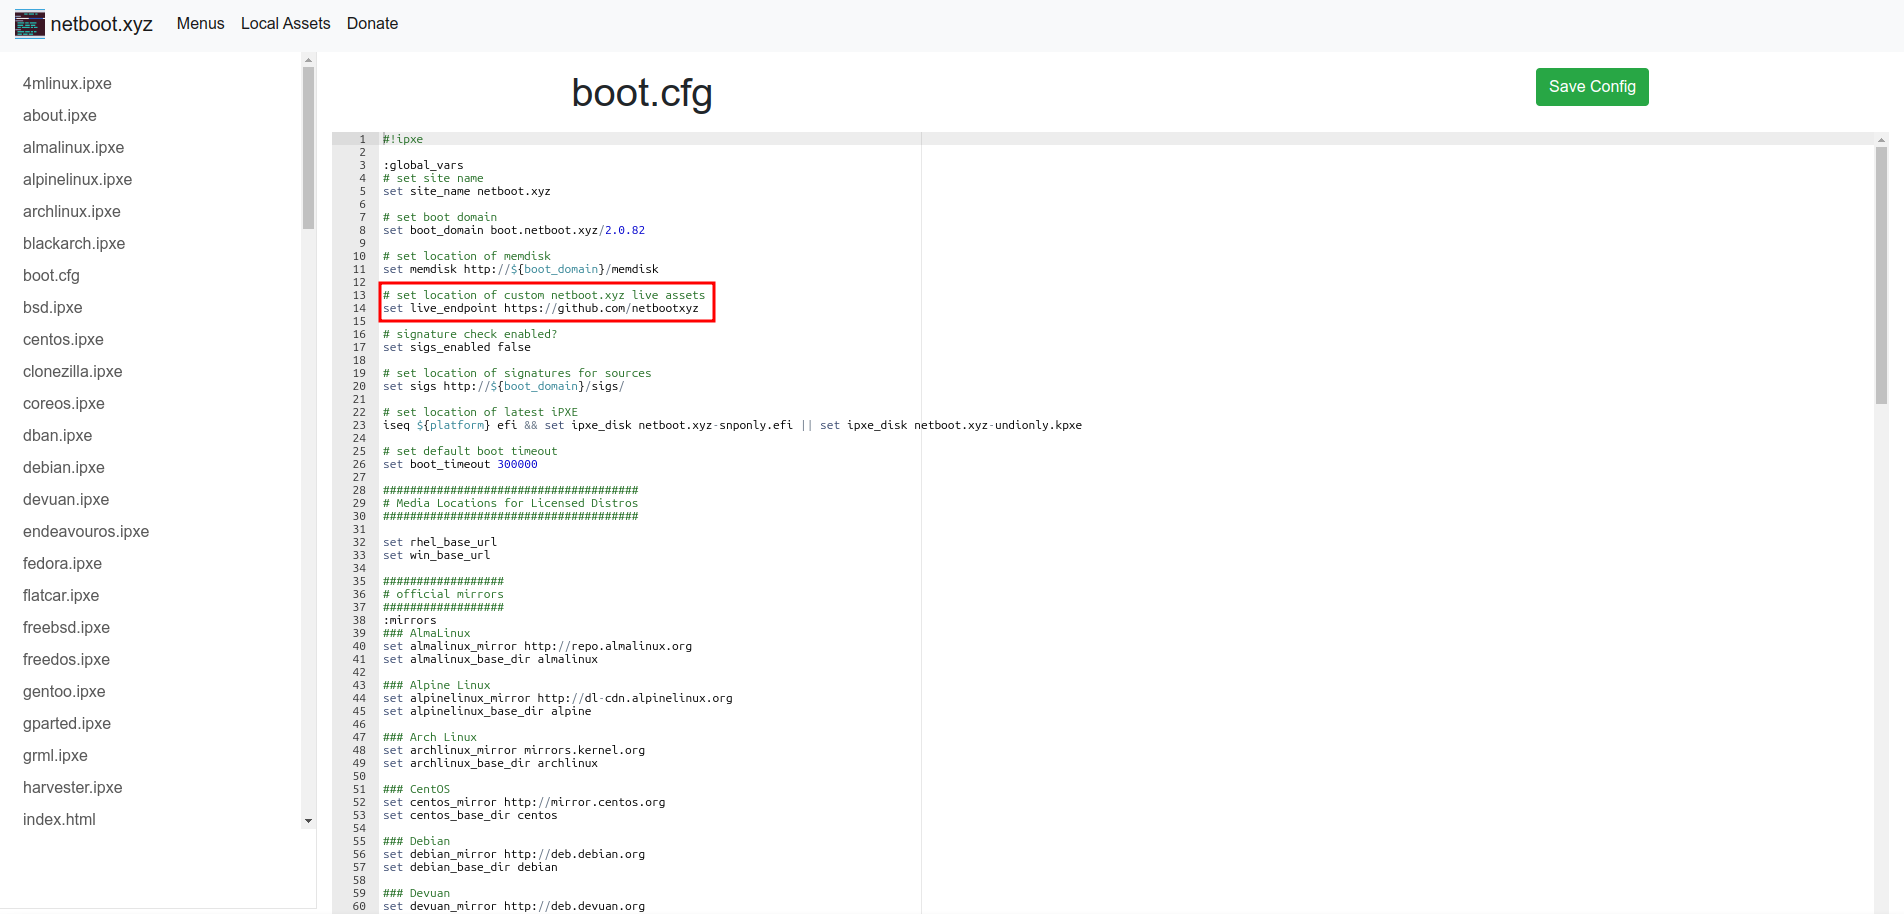Open index.html in the file list

[60, 819]
